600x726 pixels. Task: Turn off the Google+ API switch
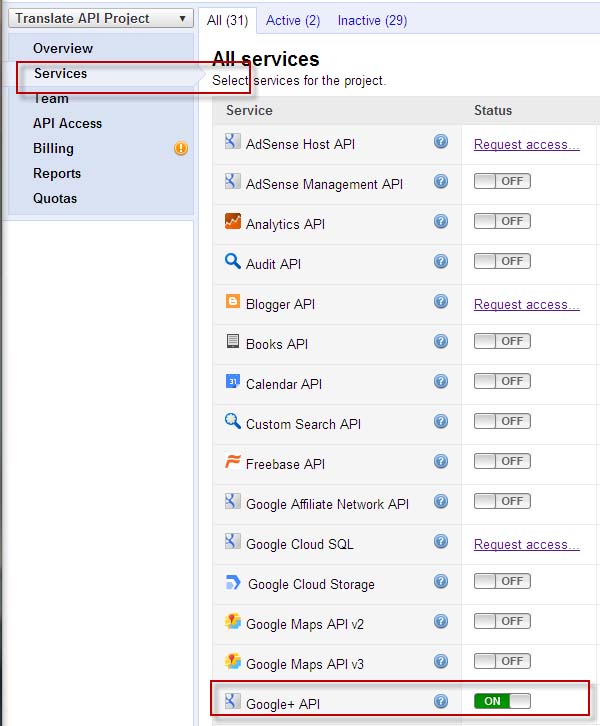pyautogui.click(x=502, y=701)
